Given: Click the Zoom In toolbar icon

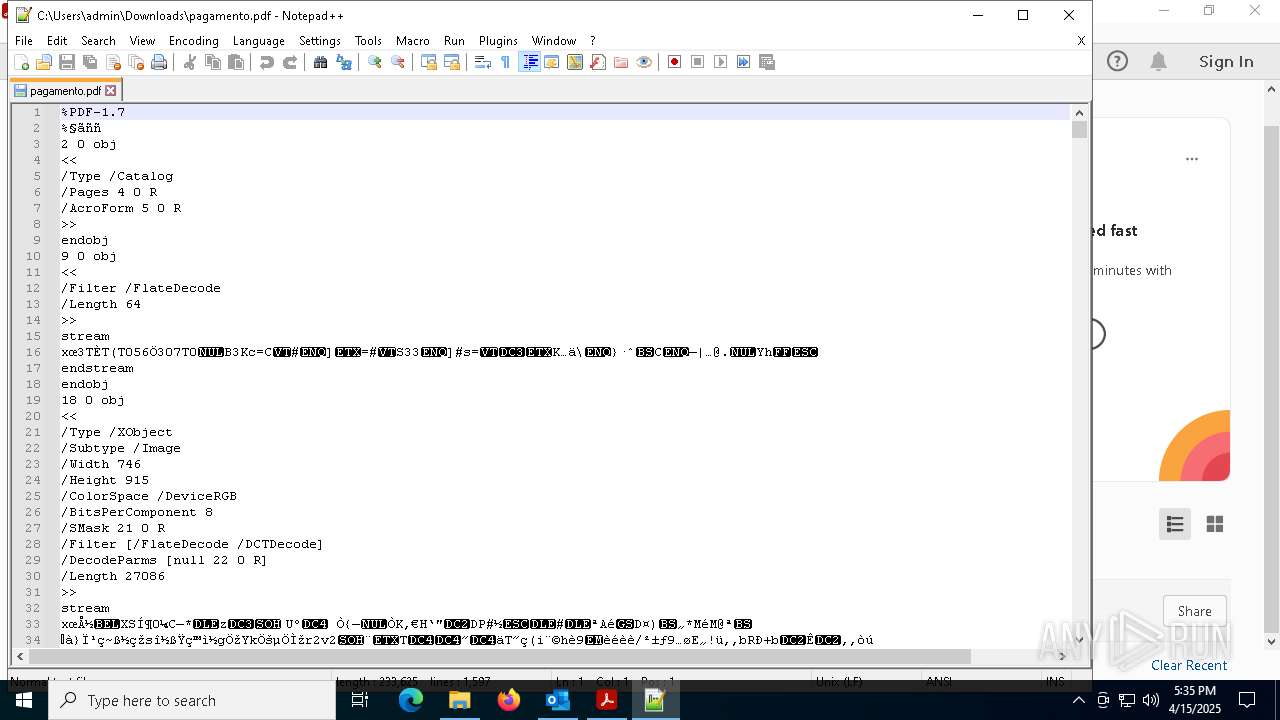Looking at the screenshot, I should 375,62.
